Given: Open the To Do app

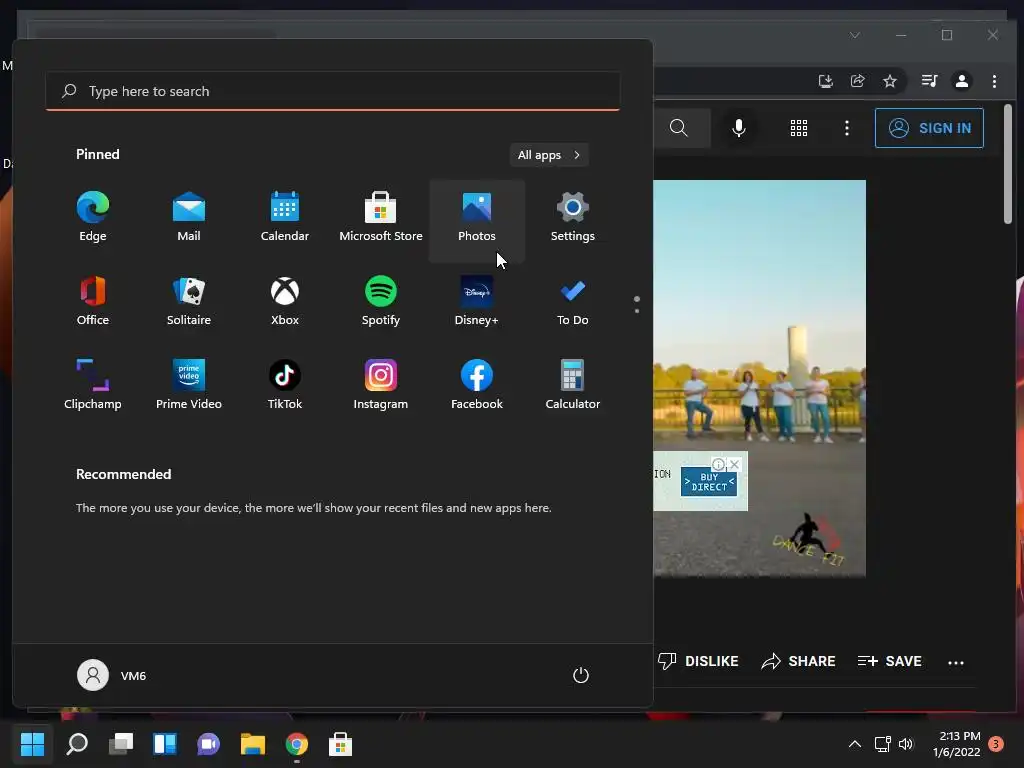Looking at the screenshot, I should point(573,302).
